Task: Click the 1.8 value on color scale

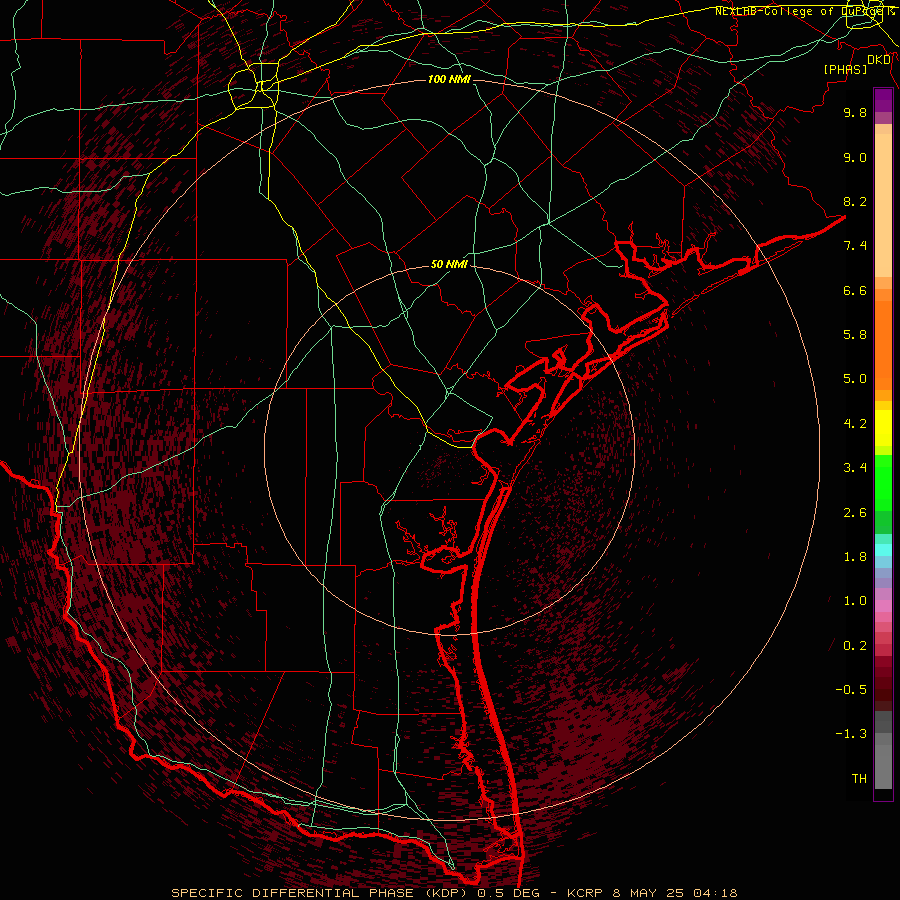Action: coord(855,557)
